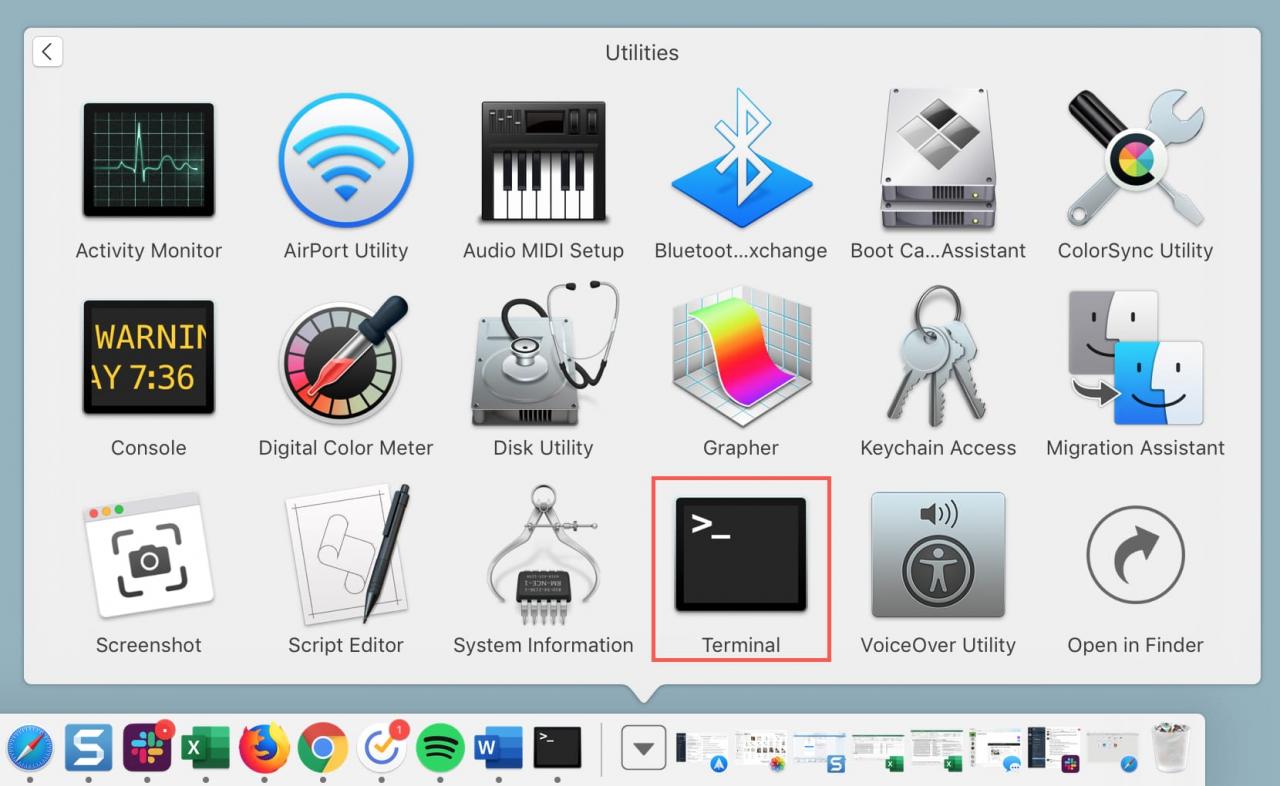Image resolution: width=1280 pixels, height=786 pixels.
Task: Open Disk Utility
Action: (545, 355)
